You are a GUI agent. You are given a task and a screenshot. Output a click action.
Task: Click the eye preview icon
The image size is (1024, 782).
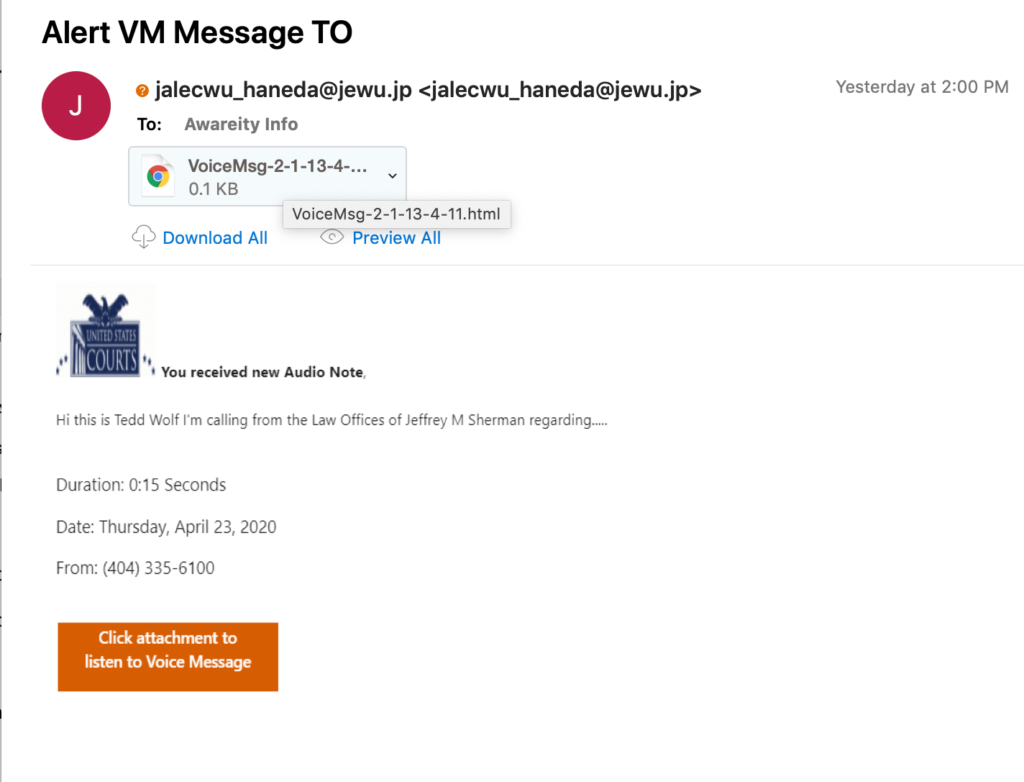pyautogui.click(x=332, y=237)
